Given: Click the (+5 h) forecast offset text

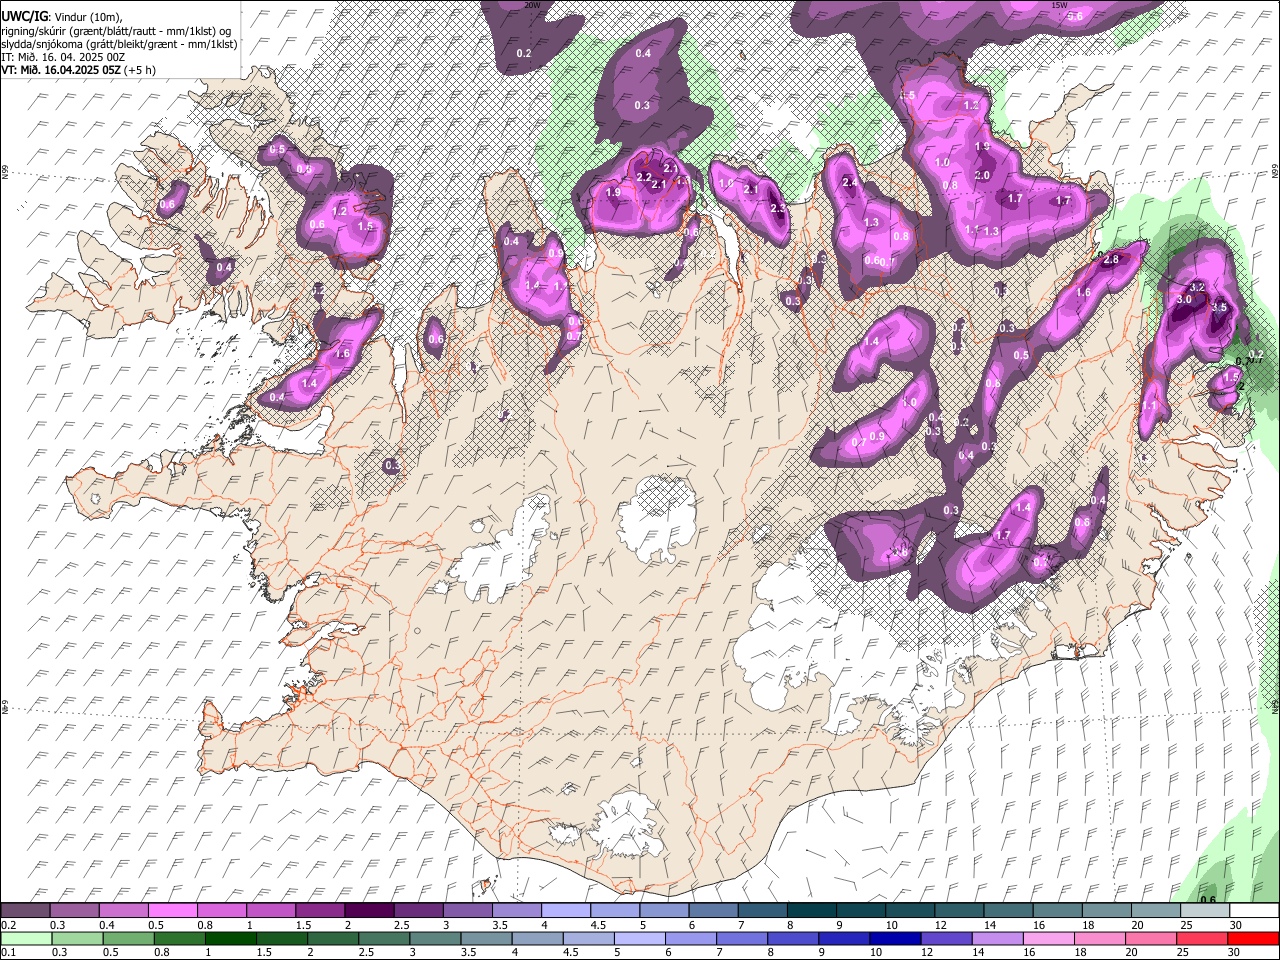Looking at the screenshot, I should [142, 70].
